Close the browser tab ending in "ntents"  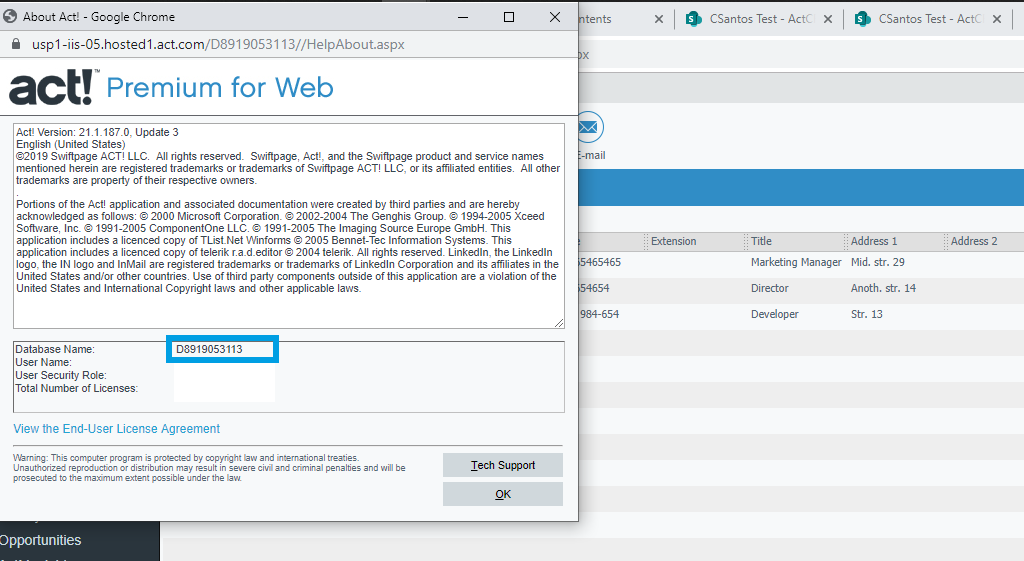click(x=658, y=19)
